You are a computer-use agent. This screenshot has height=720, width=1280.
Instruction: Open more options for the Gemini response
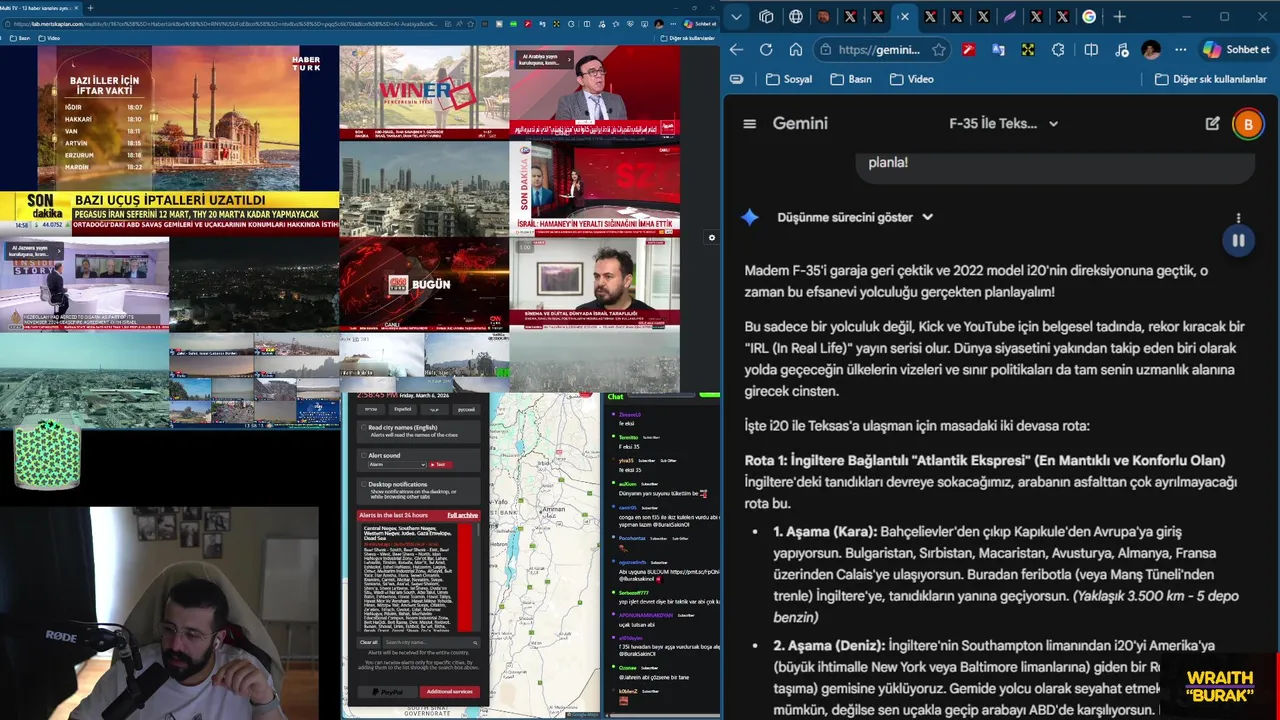point(1238,218)
